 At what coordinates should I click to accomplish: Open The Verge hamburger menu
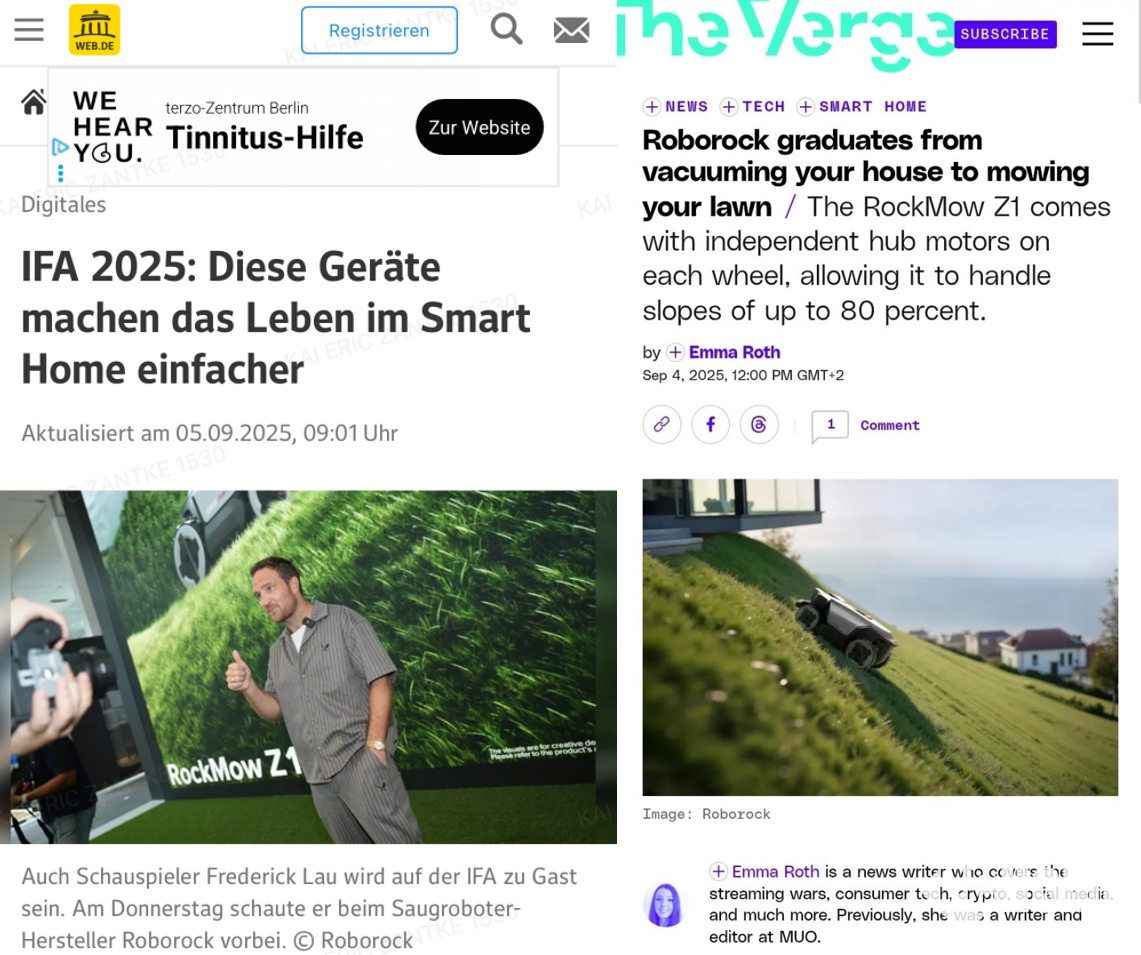(x=1097, y=33)
